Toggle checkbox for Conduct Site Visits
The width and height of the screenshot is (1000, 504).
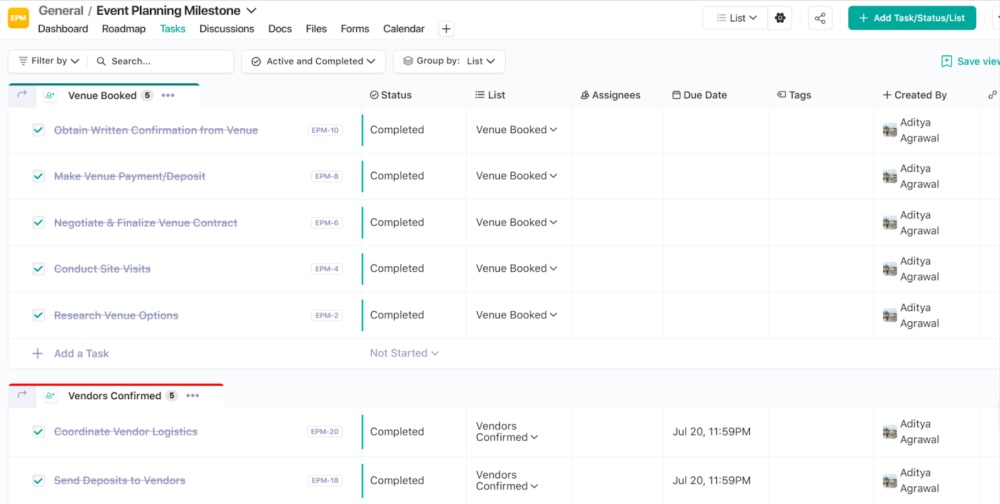point(38,269)
